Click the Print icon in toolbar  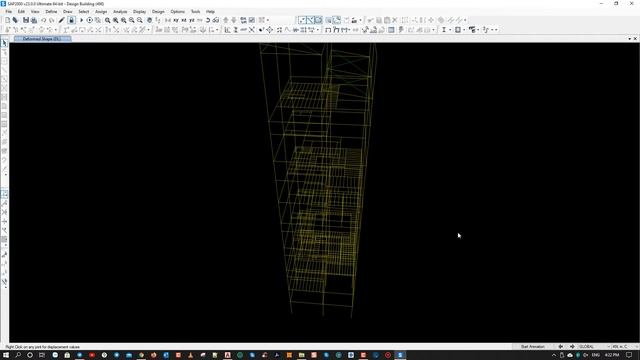tap(34, 20)
